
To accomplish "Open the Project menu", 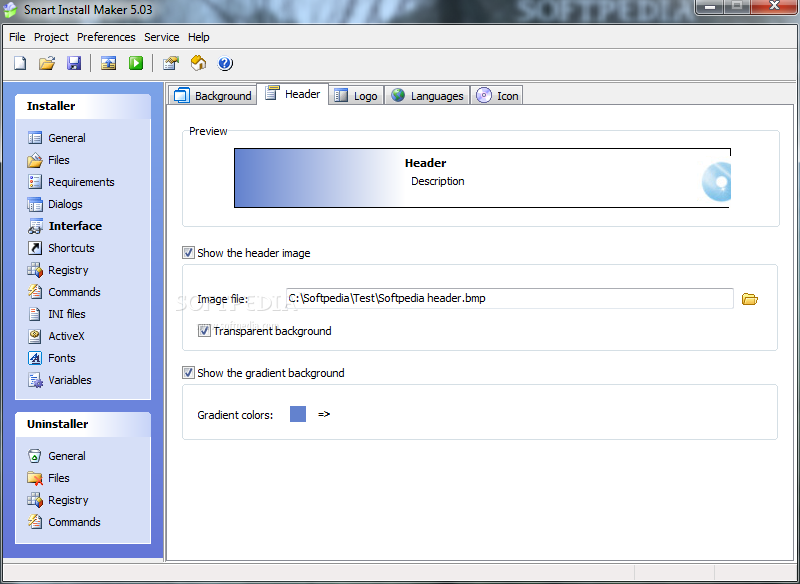I will (51, 37).
